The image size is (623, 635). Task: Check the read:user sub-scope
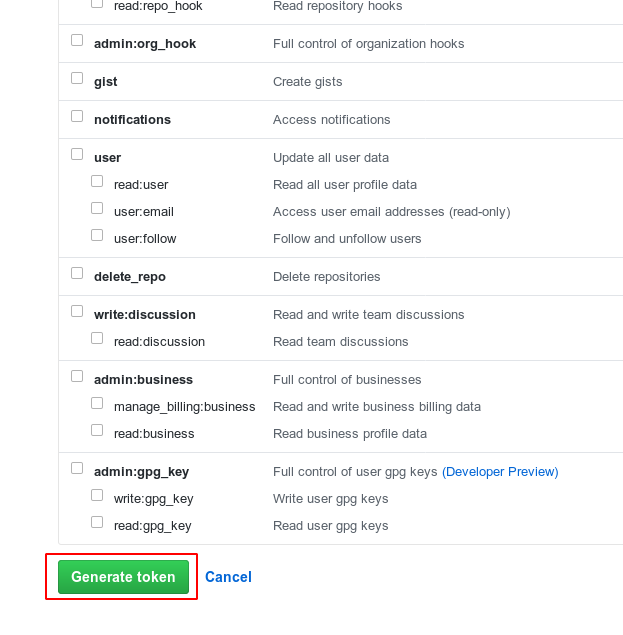(97, 182)
